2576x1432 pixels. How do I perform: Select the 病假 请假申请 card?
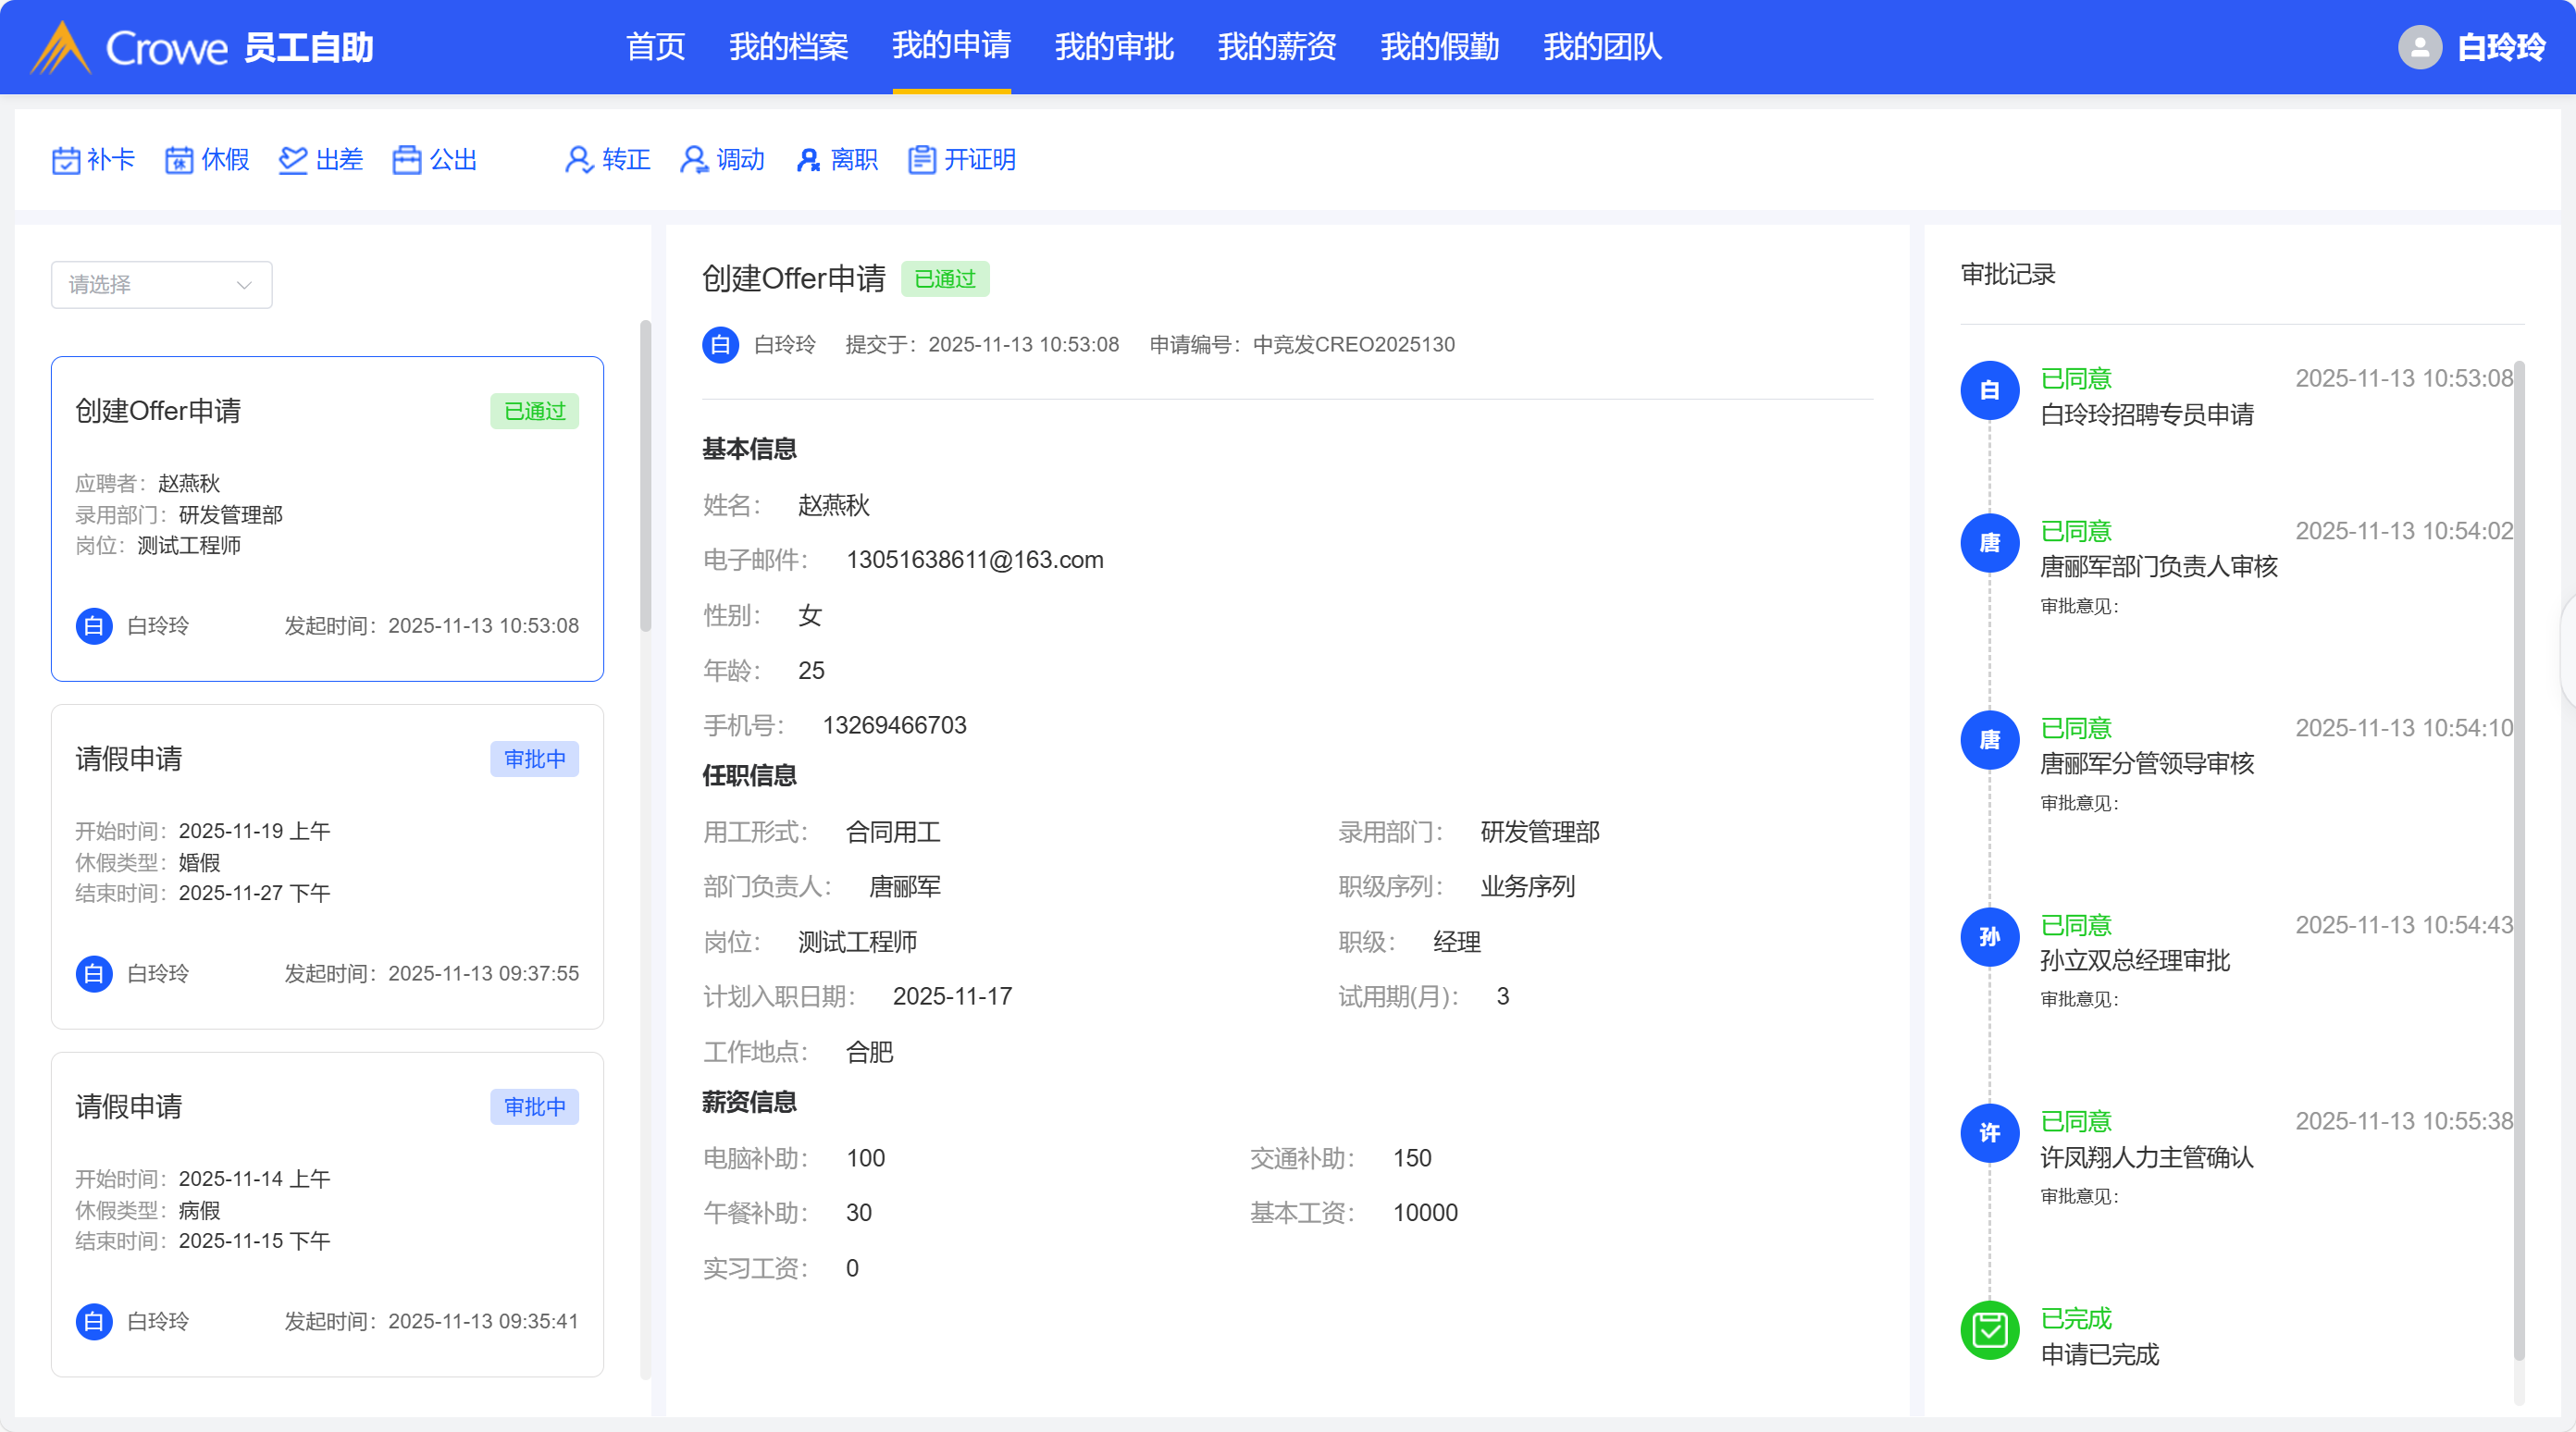[x=327, y=1213]
